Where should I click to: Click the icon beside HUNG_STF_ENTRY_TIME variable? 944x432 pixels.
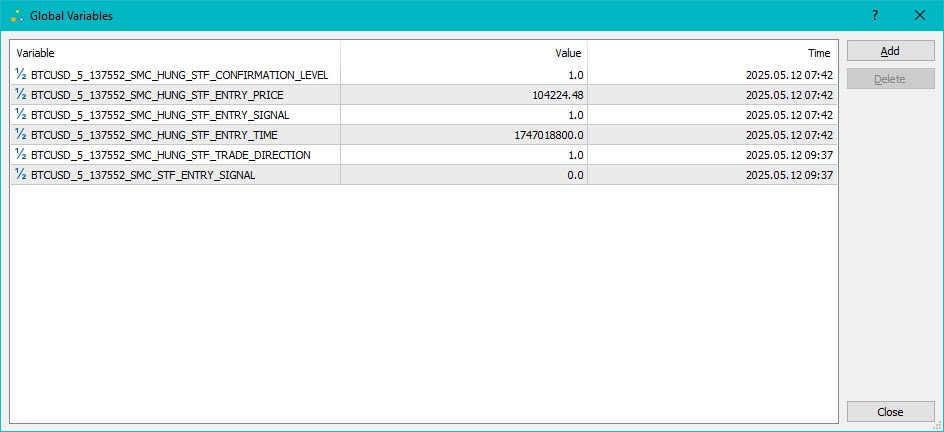(x=21, y=135)
